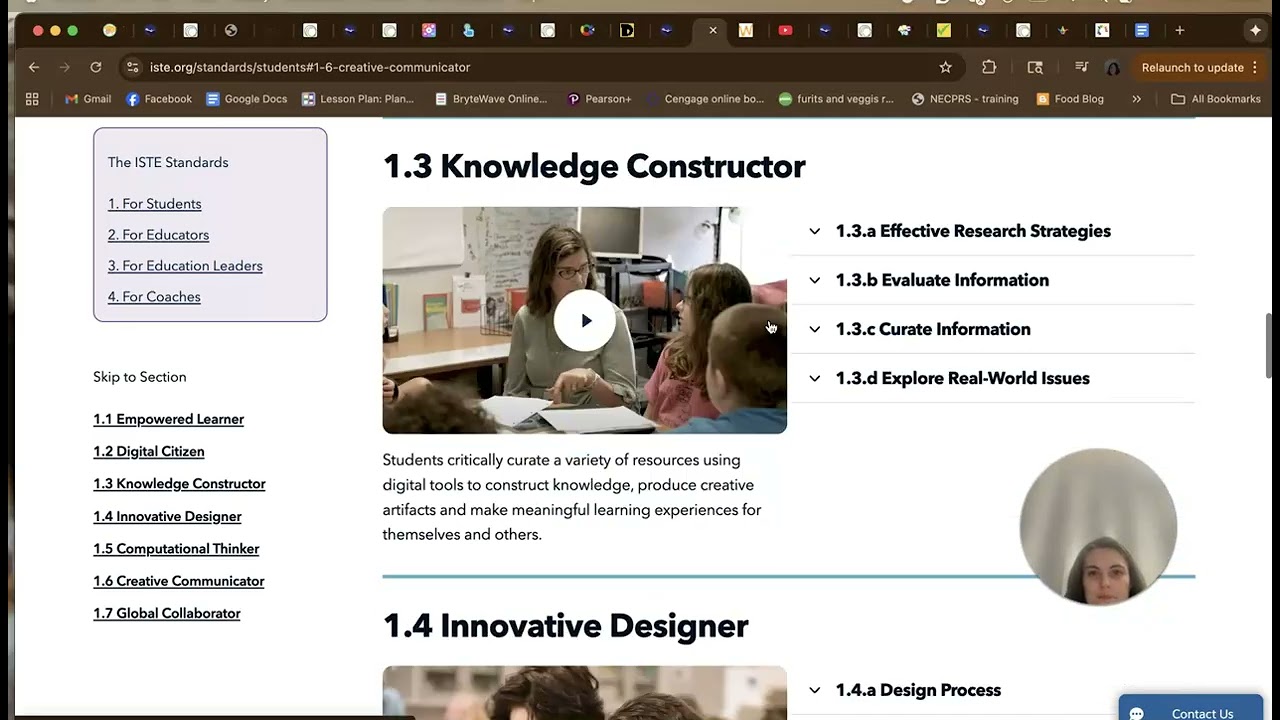The width and height of the screenshot is (1280, 720).
Task: Click the Gemini sparkle icon in tab bar
Action: (x=1255, y=30)
